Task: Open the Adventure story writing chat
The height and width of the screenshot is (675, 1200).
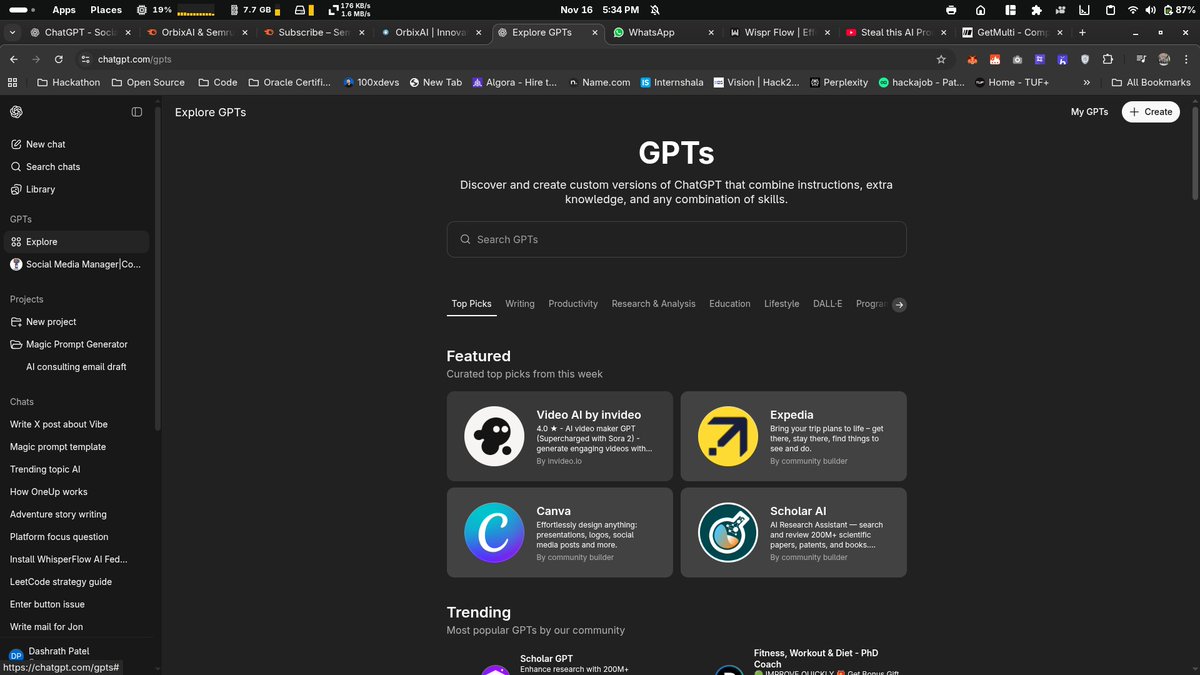Action: tap(76, 514)
